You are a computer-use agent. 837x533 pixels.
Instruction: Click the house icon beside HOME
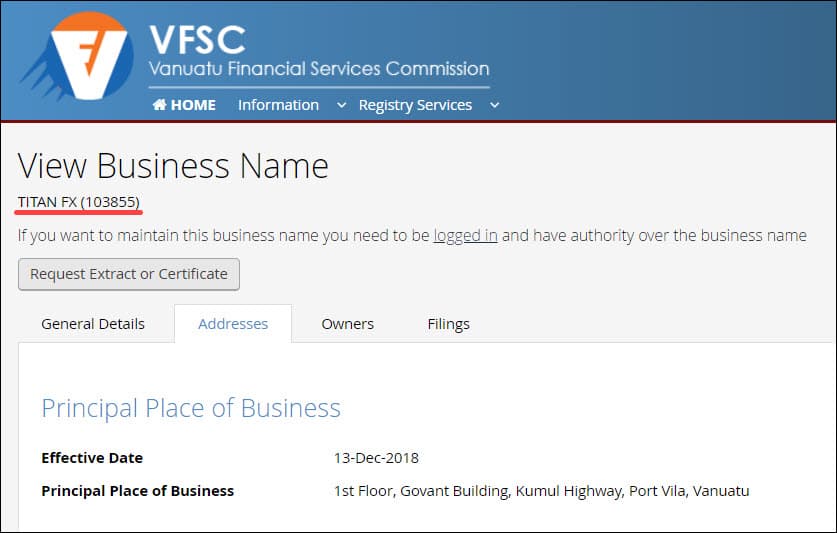[x=159, y=105]
